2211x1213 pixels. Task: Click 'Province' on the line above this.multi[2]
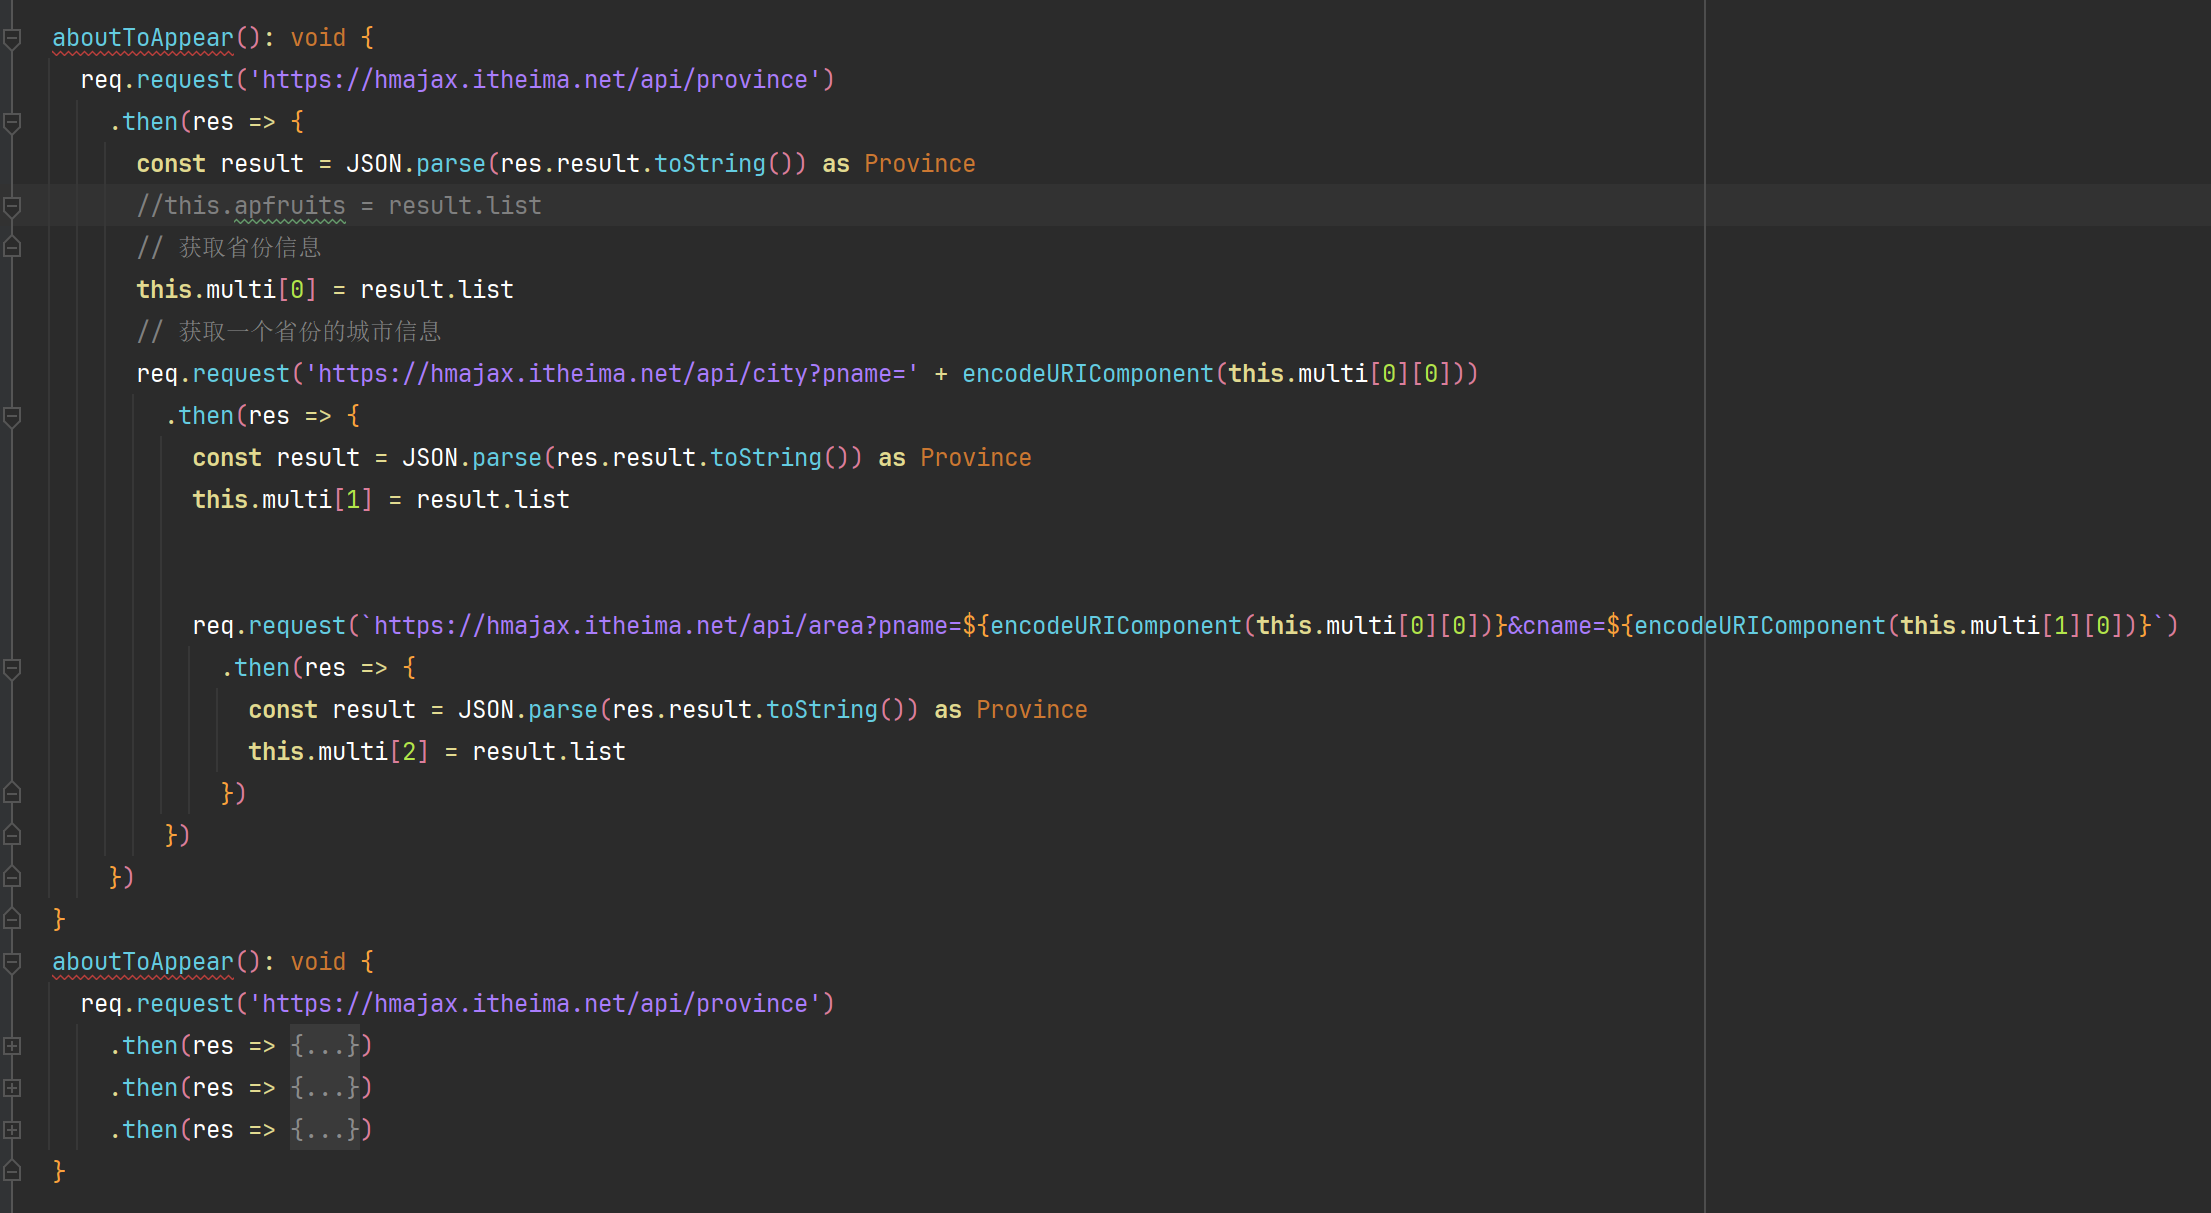[1032, 710]
